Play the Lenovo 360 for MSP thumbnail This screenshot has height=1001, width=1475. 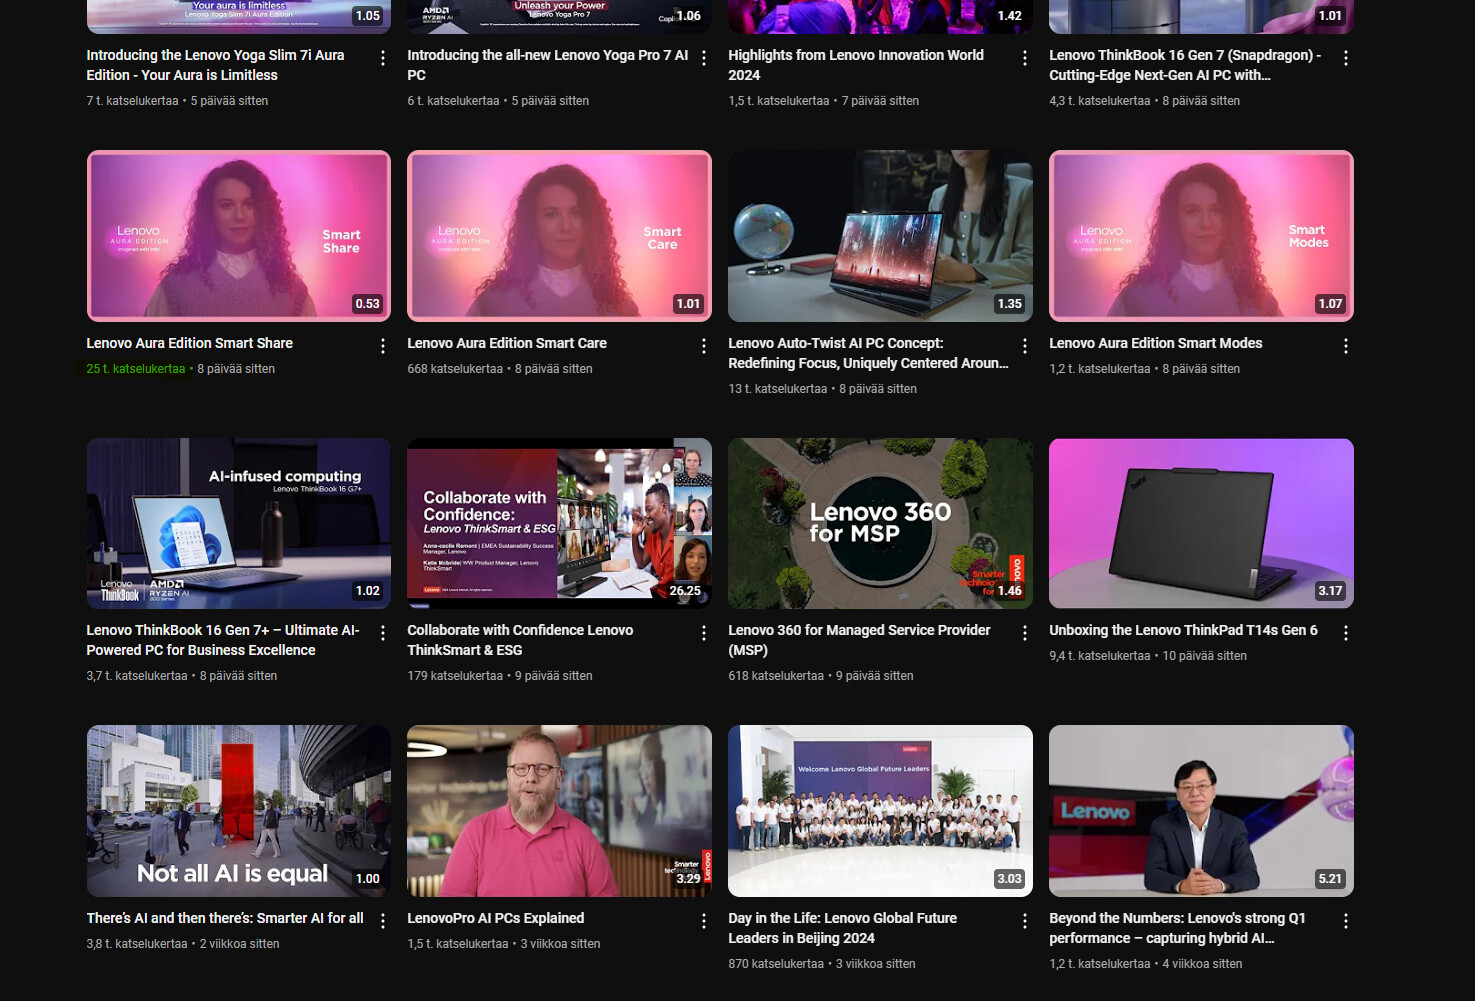coord(881,523)
